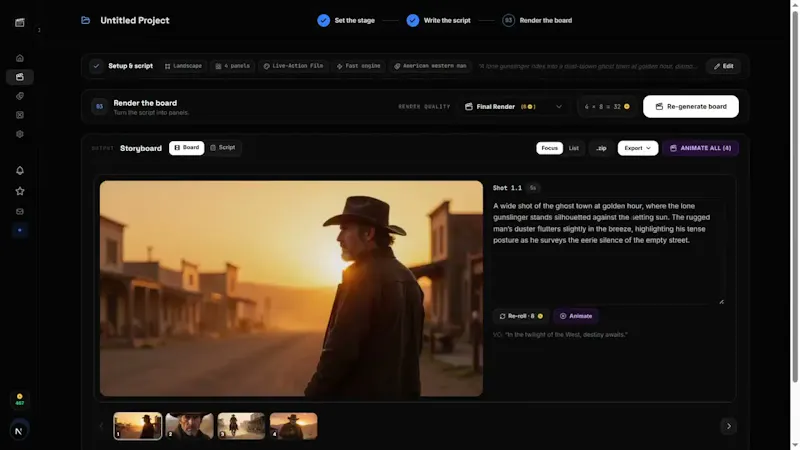
Task: Select the List view toggle
Action: (x=574, y=148)
